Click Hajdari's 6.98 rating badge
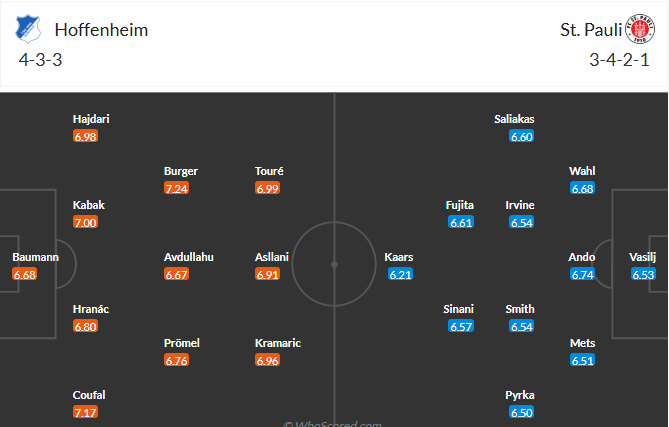The height and width of the screenshot is (427, 669). click(x=86, y=136)
